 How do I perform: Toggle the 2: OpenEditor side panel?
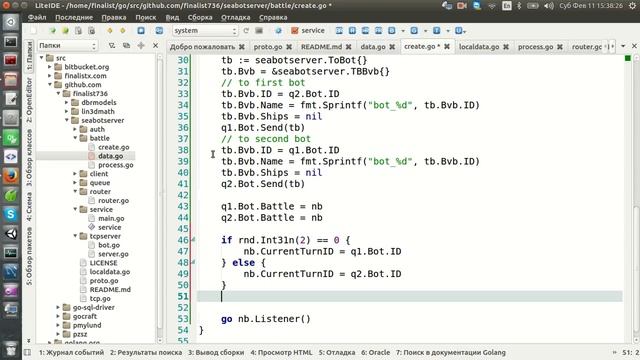29,100
